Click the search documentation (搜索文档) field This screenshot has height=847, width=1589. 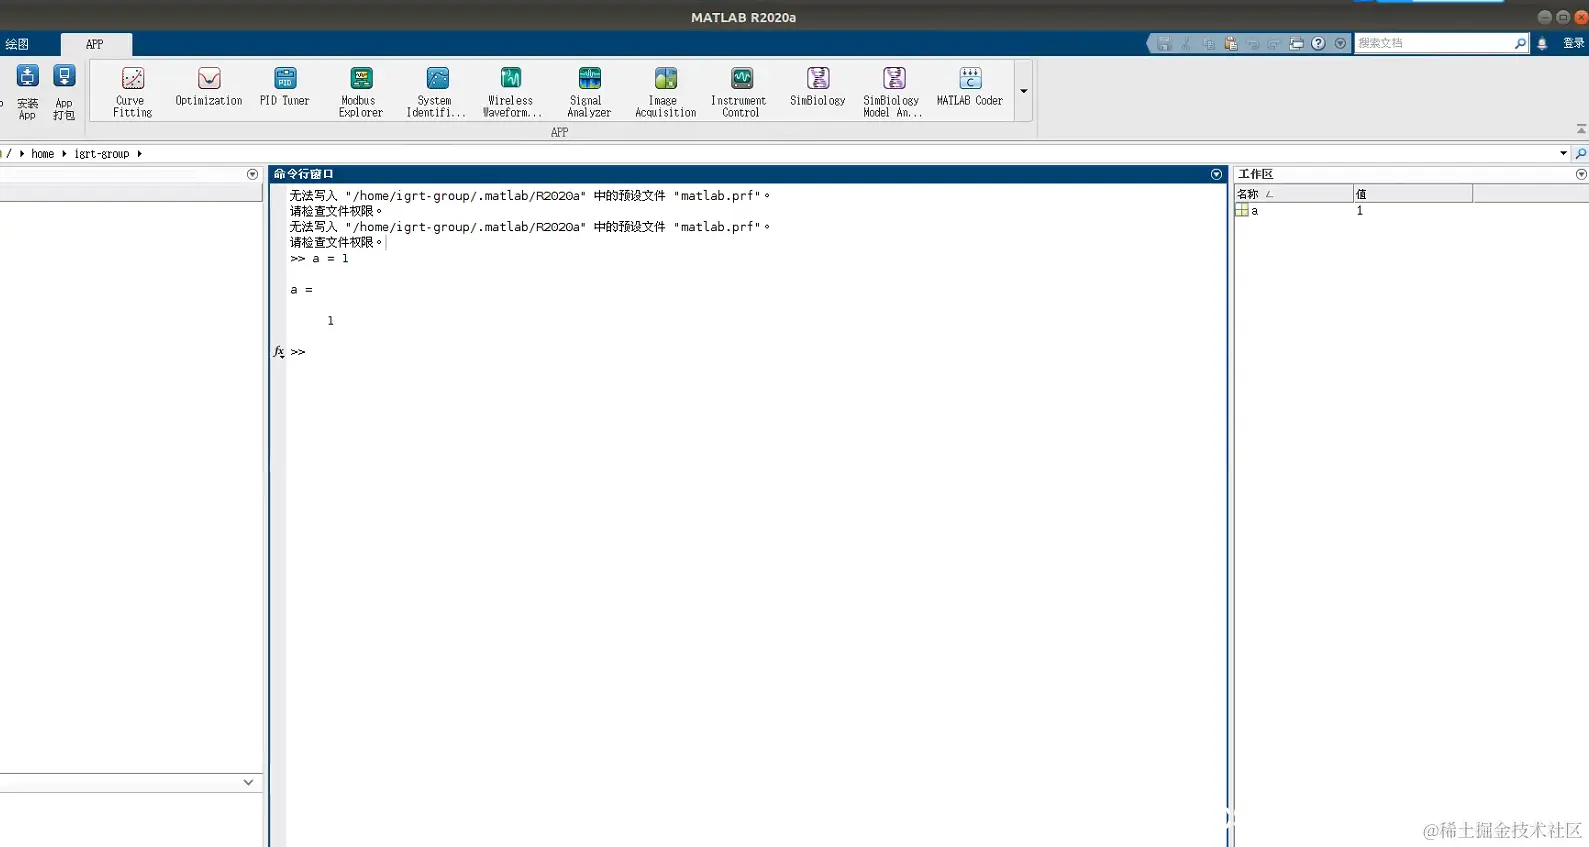coord(1434,43)
